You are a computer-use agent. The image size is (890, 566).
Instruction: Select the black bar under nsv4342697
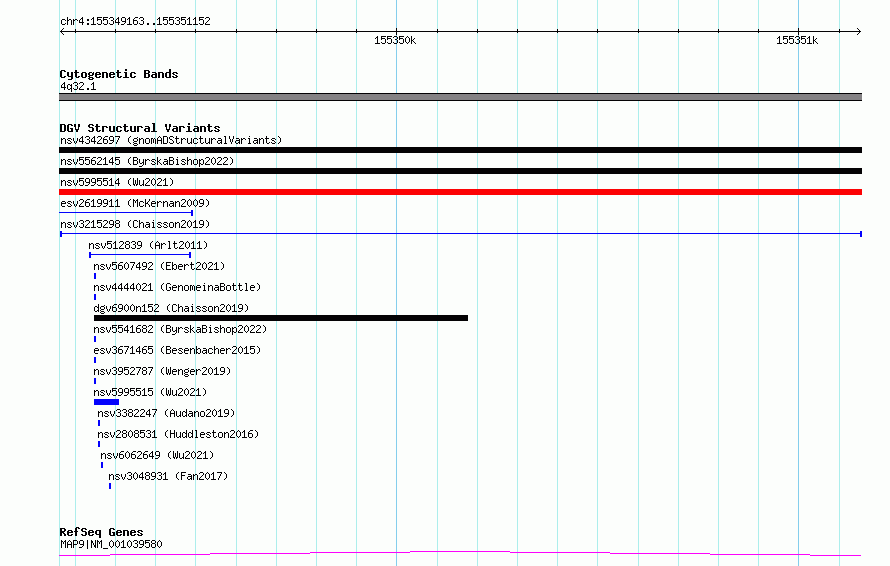460,150
